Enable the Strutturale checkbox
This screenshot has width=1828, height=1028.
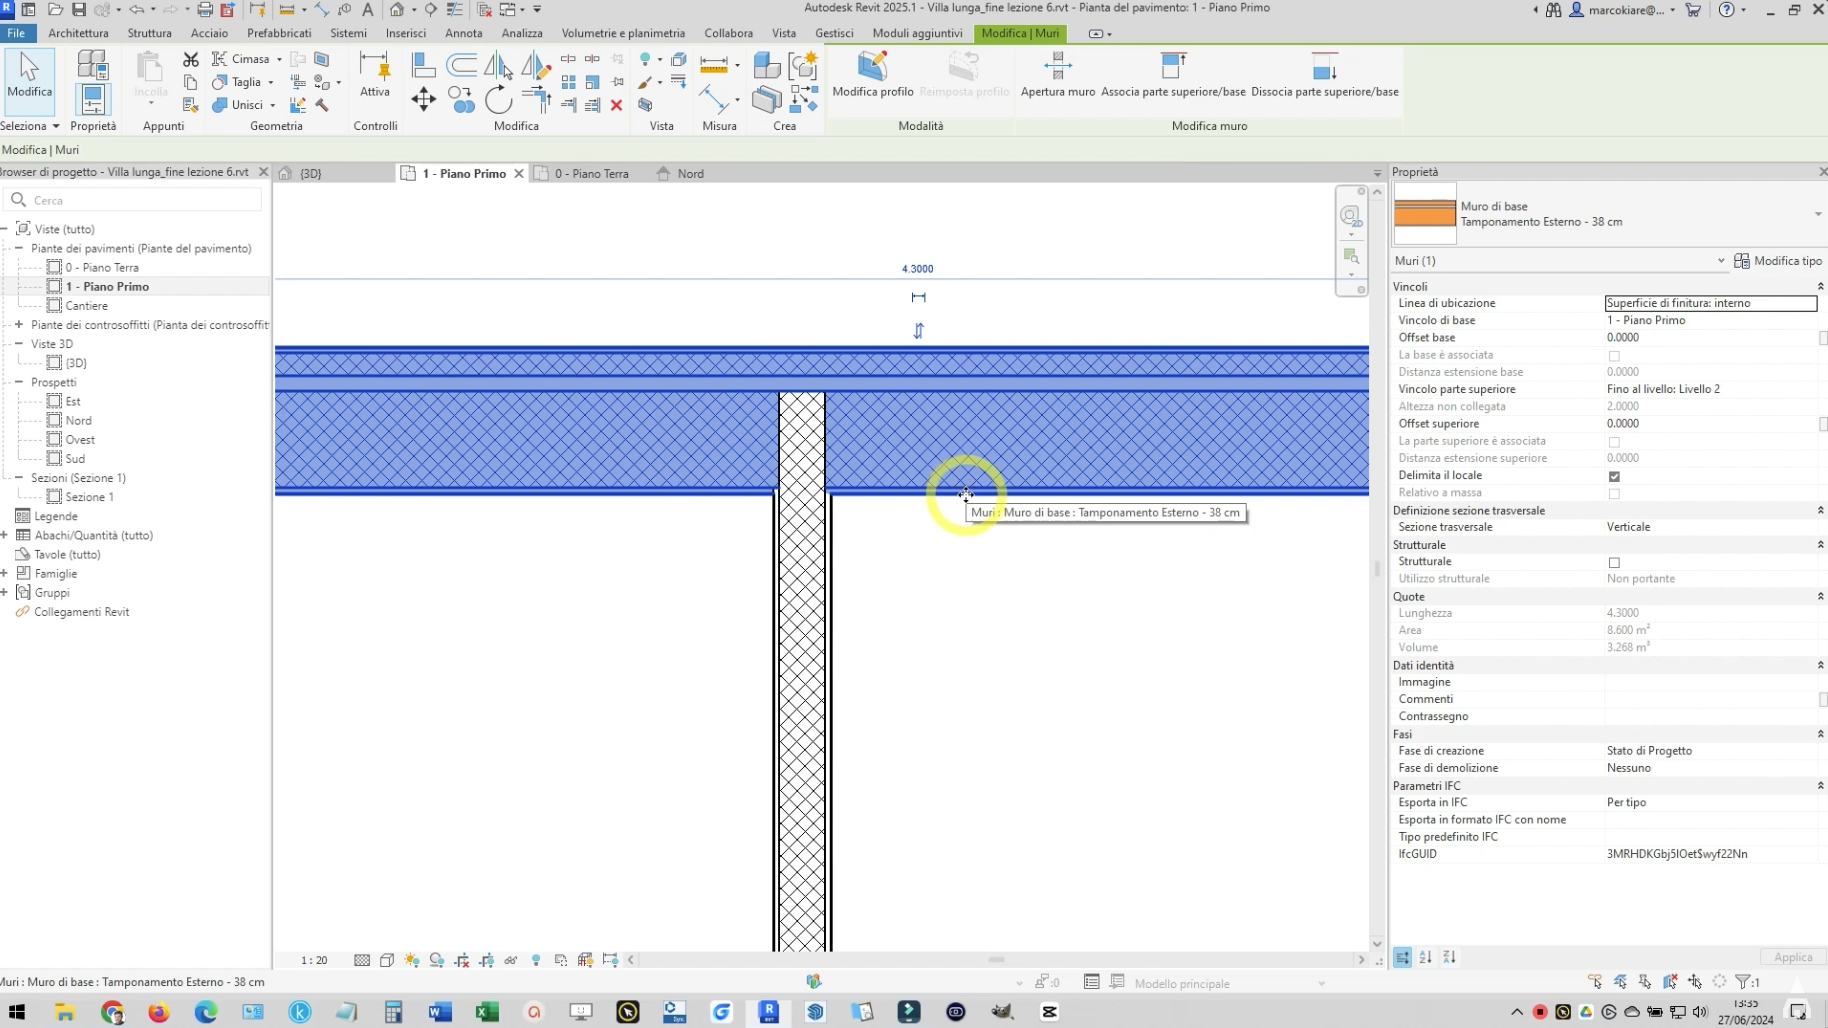click(1614, 563)
